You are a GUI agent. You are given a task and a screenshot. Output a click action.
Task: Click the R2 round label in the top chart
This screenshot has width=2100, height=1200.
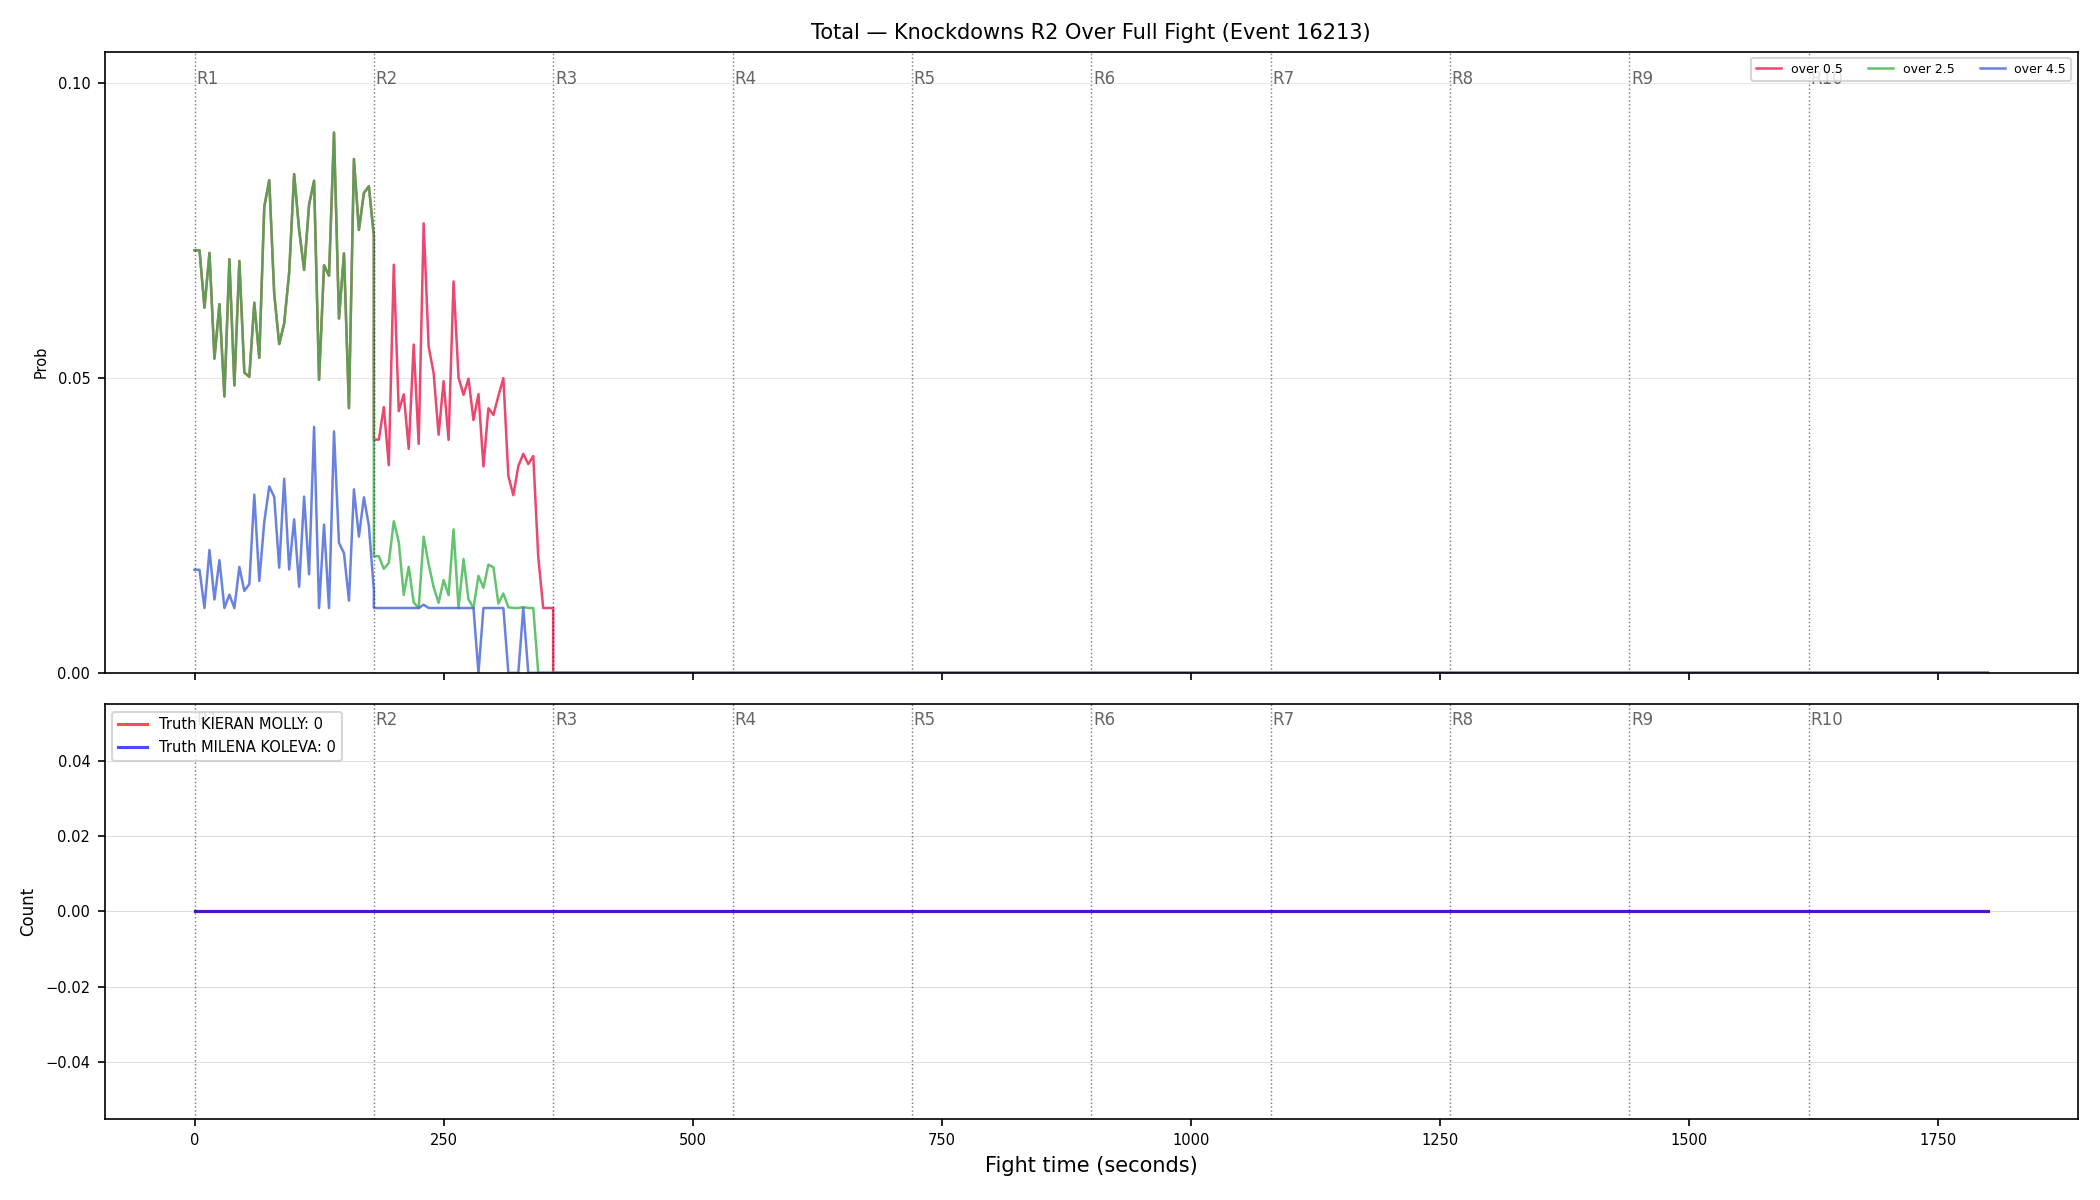click(x=386, y=78)
